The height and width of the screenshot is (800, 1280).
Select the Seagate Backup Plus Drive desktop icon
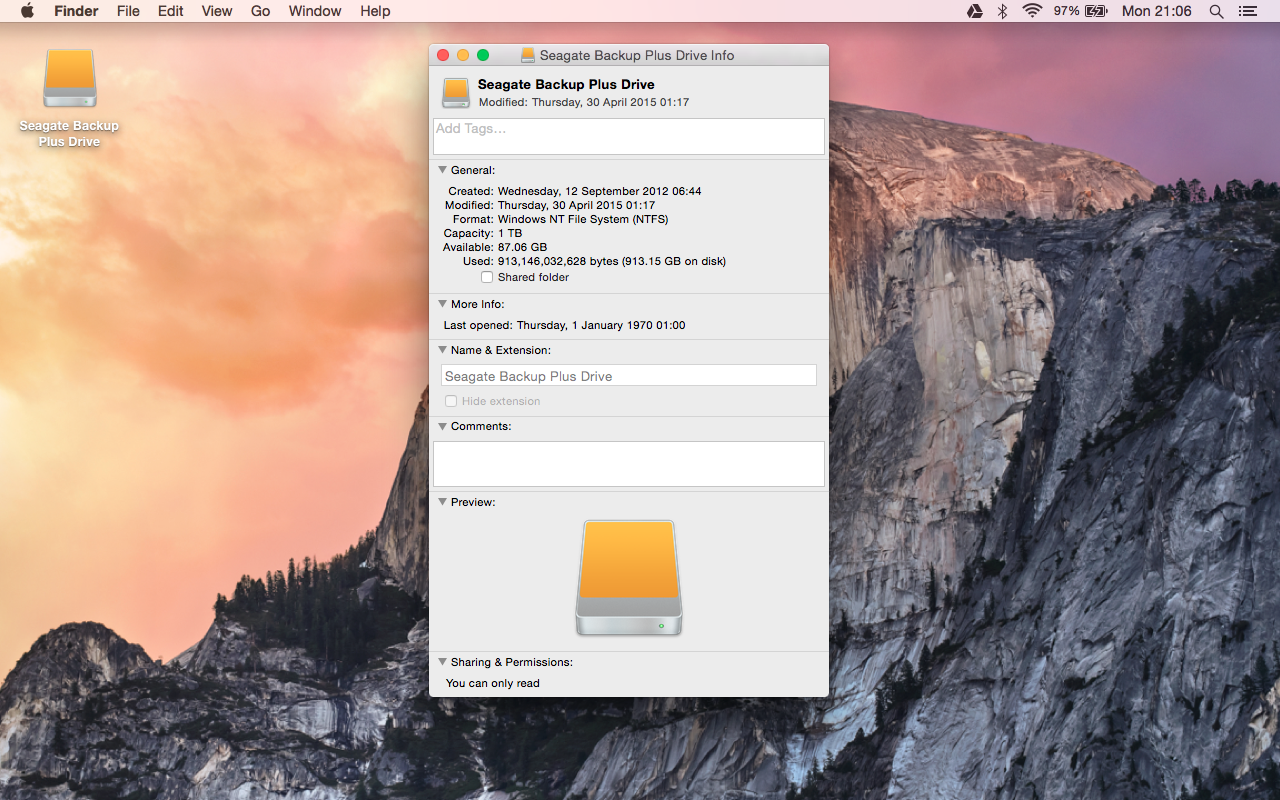70,79
